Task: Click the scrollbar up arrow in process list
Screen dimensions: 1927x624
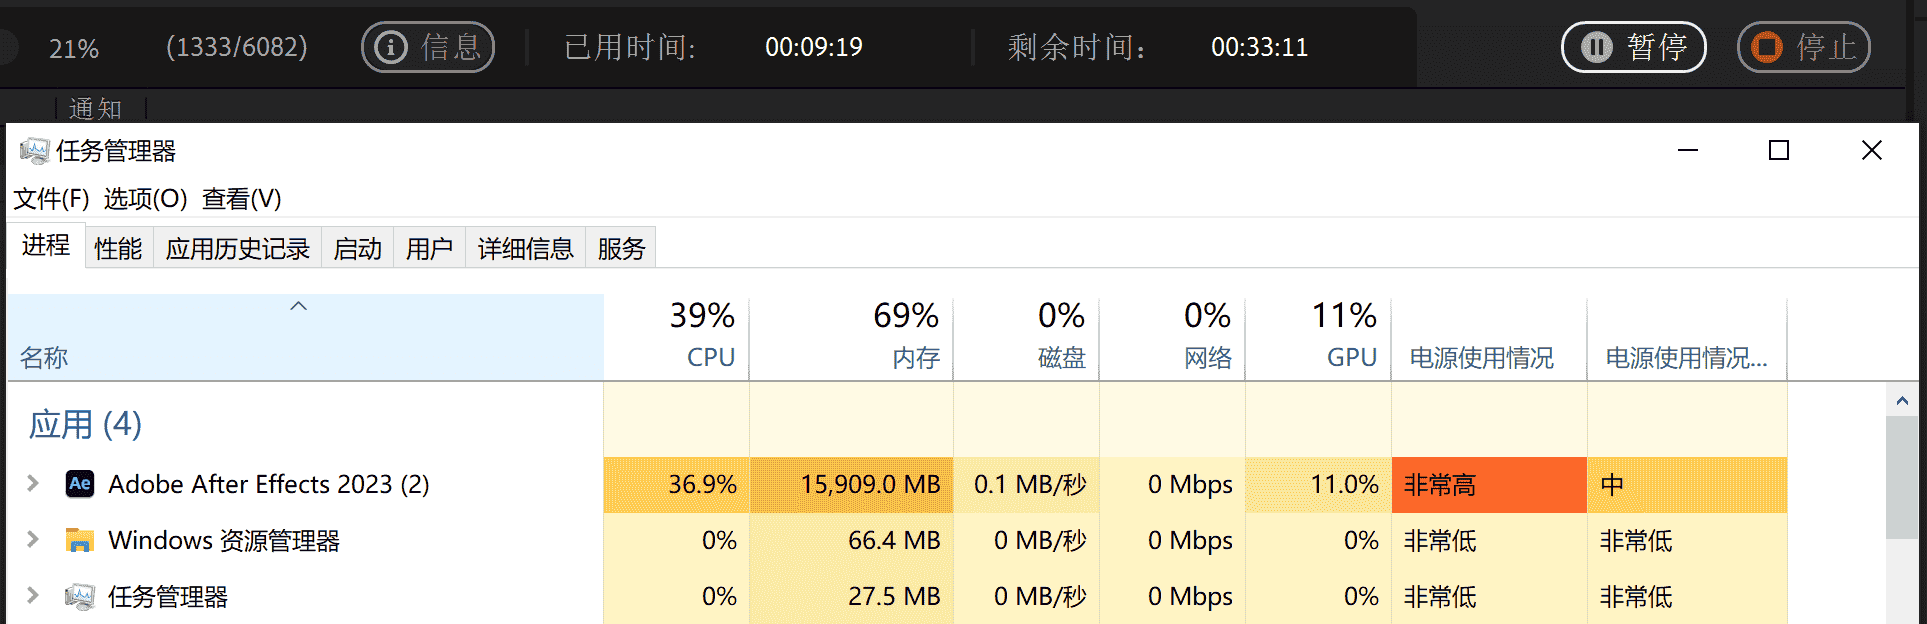Action: tap(1902, 401)
